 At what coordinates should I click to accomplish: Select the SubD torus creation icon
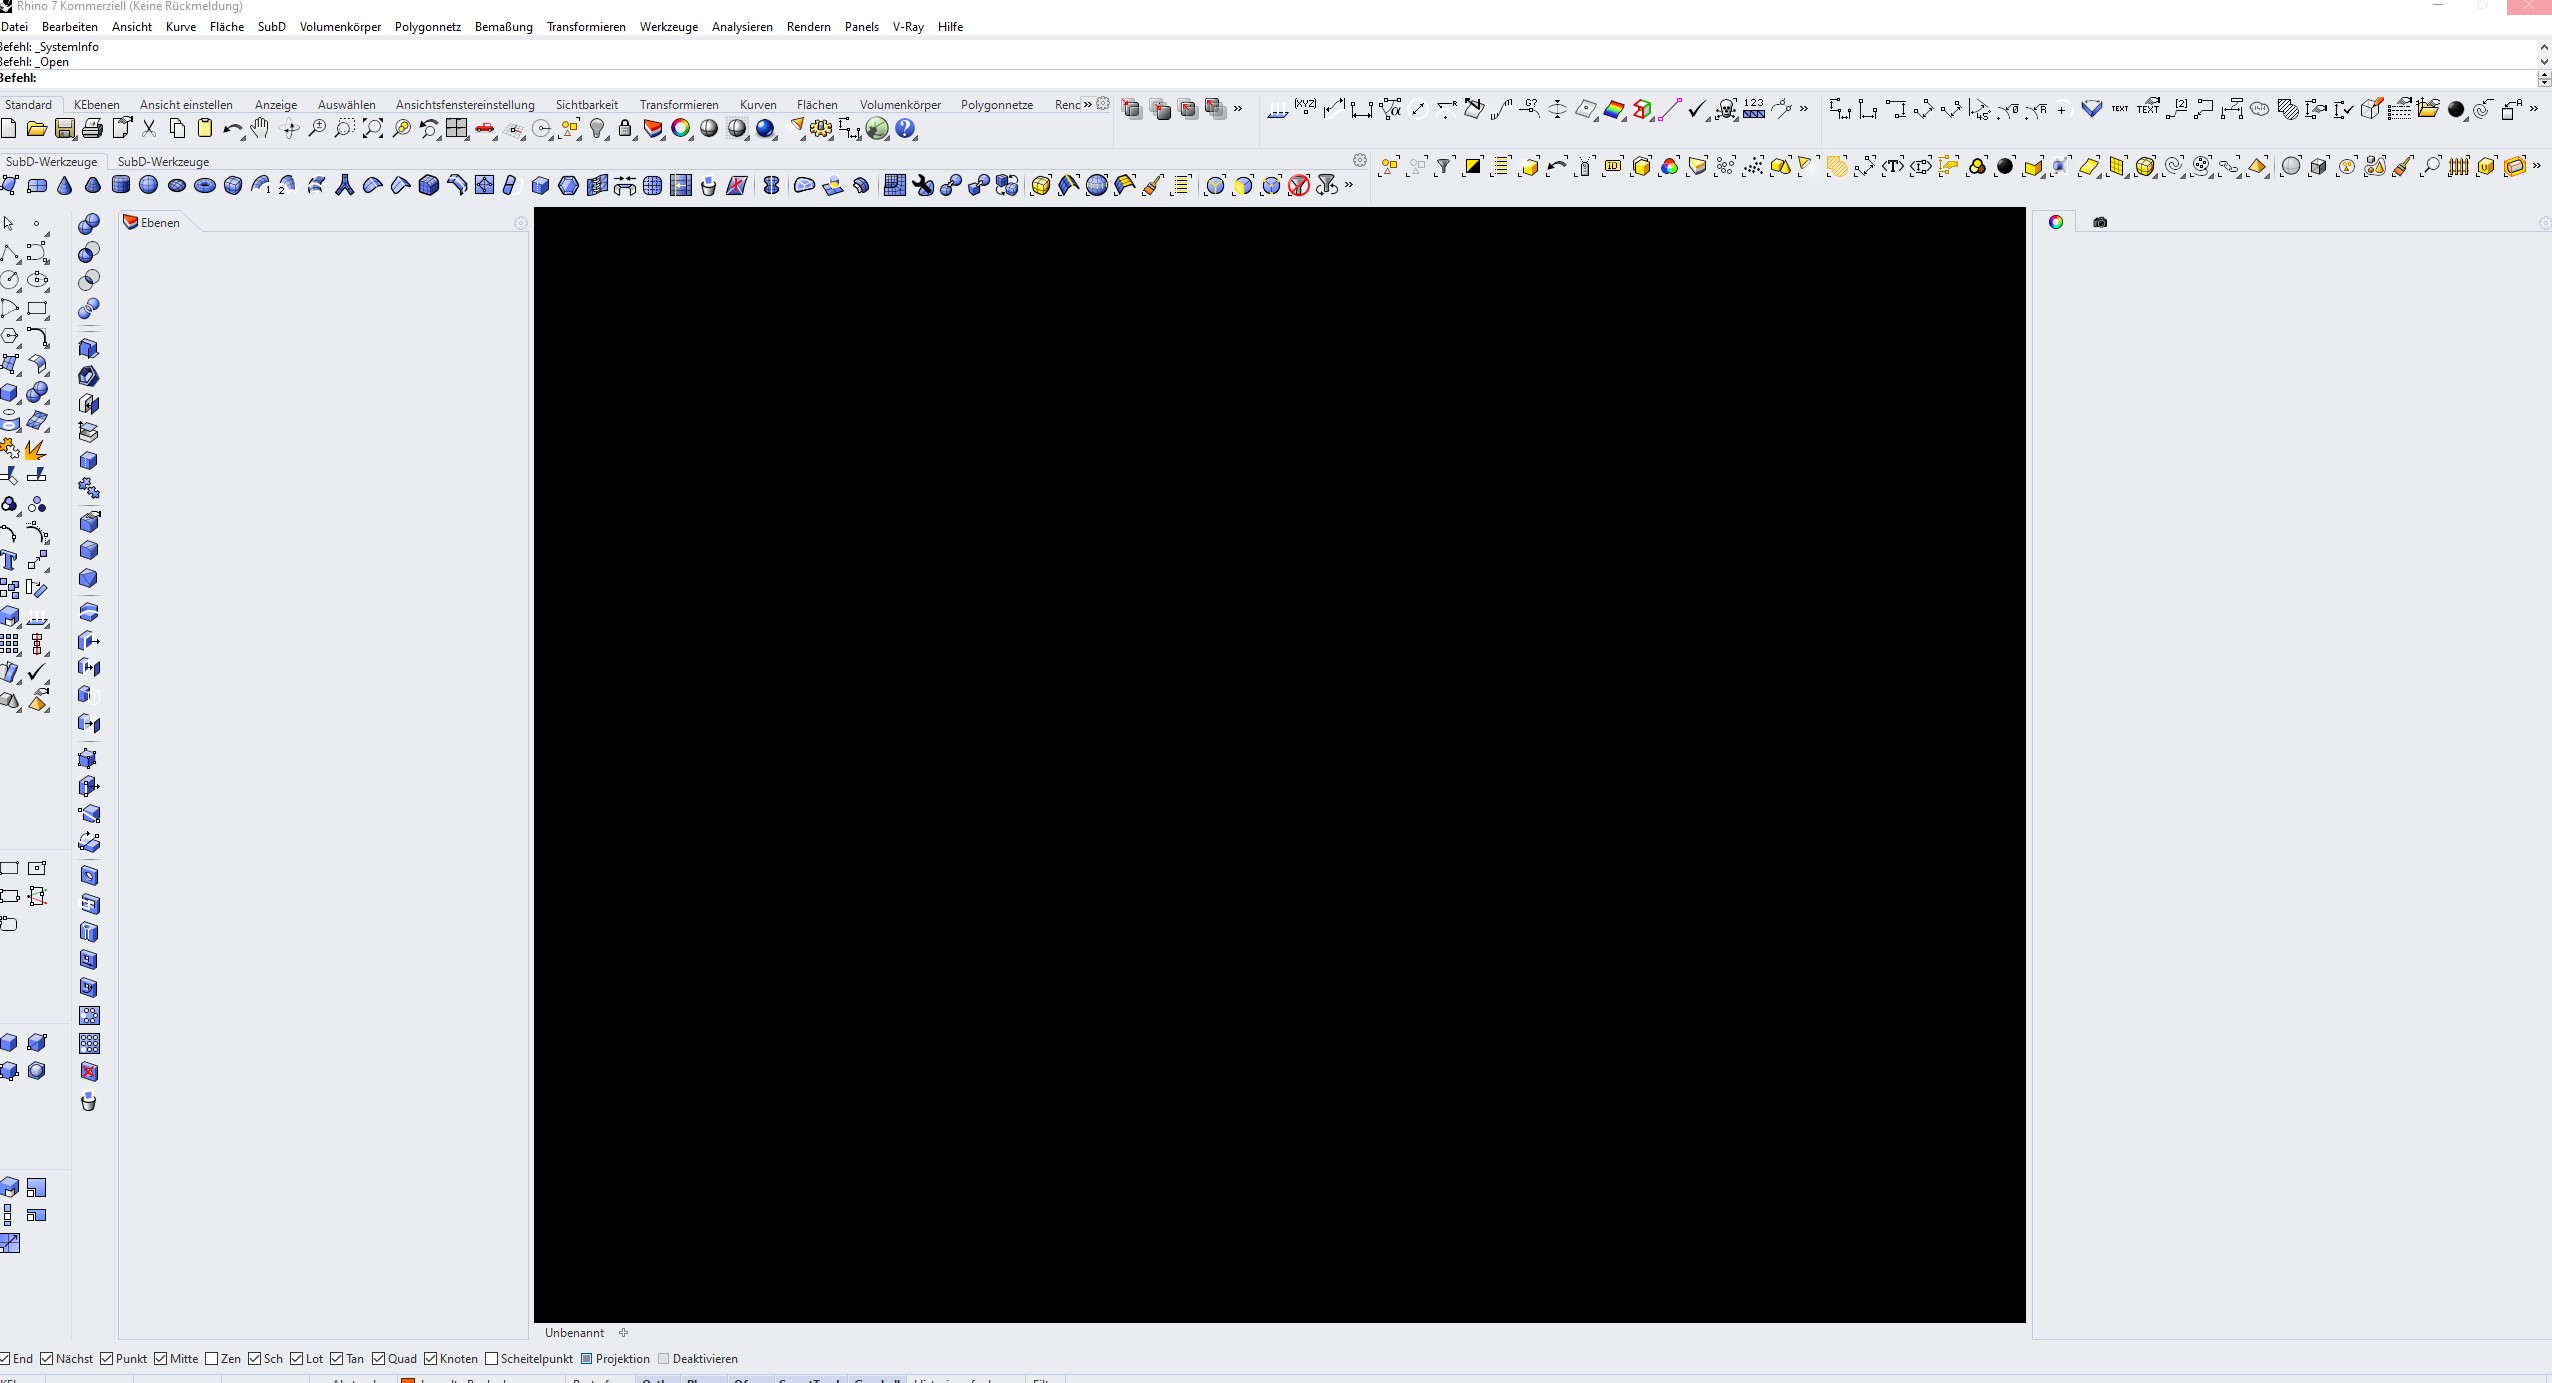pos(206,186)
